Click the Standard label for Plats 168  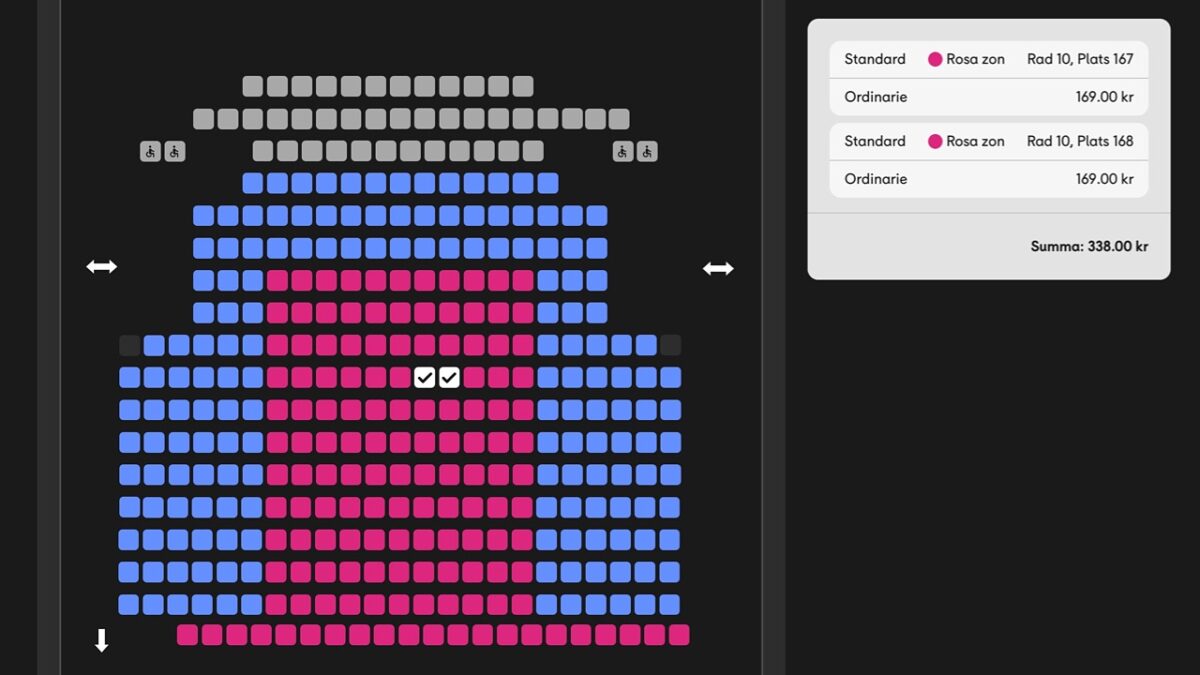coord(874,141)
